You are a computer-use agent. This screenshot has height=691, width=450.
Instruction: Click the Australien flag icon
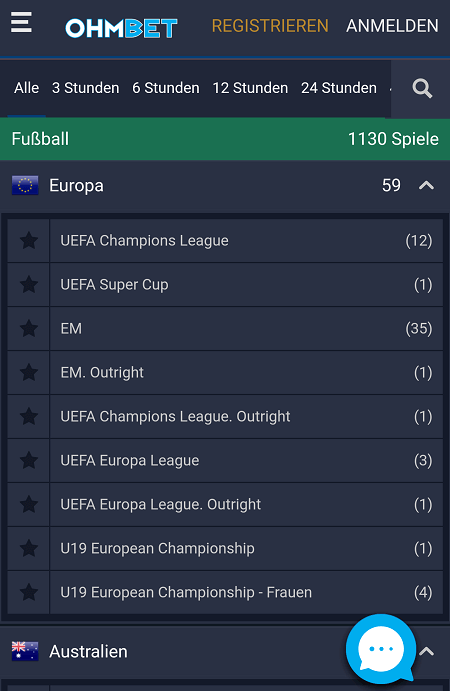(25, 651)
